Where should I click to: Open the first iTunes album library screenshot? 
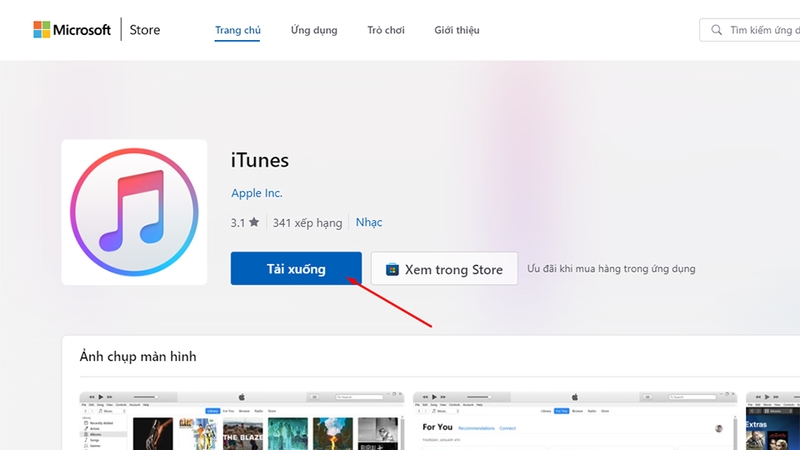[x=242, y=421]
